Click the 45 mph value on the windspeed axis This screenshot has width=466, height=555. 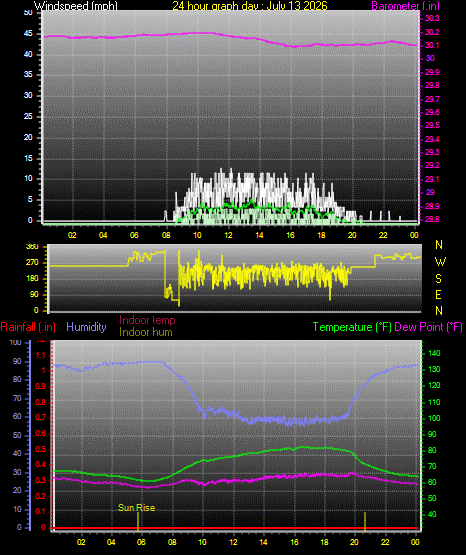point(28,34)
